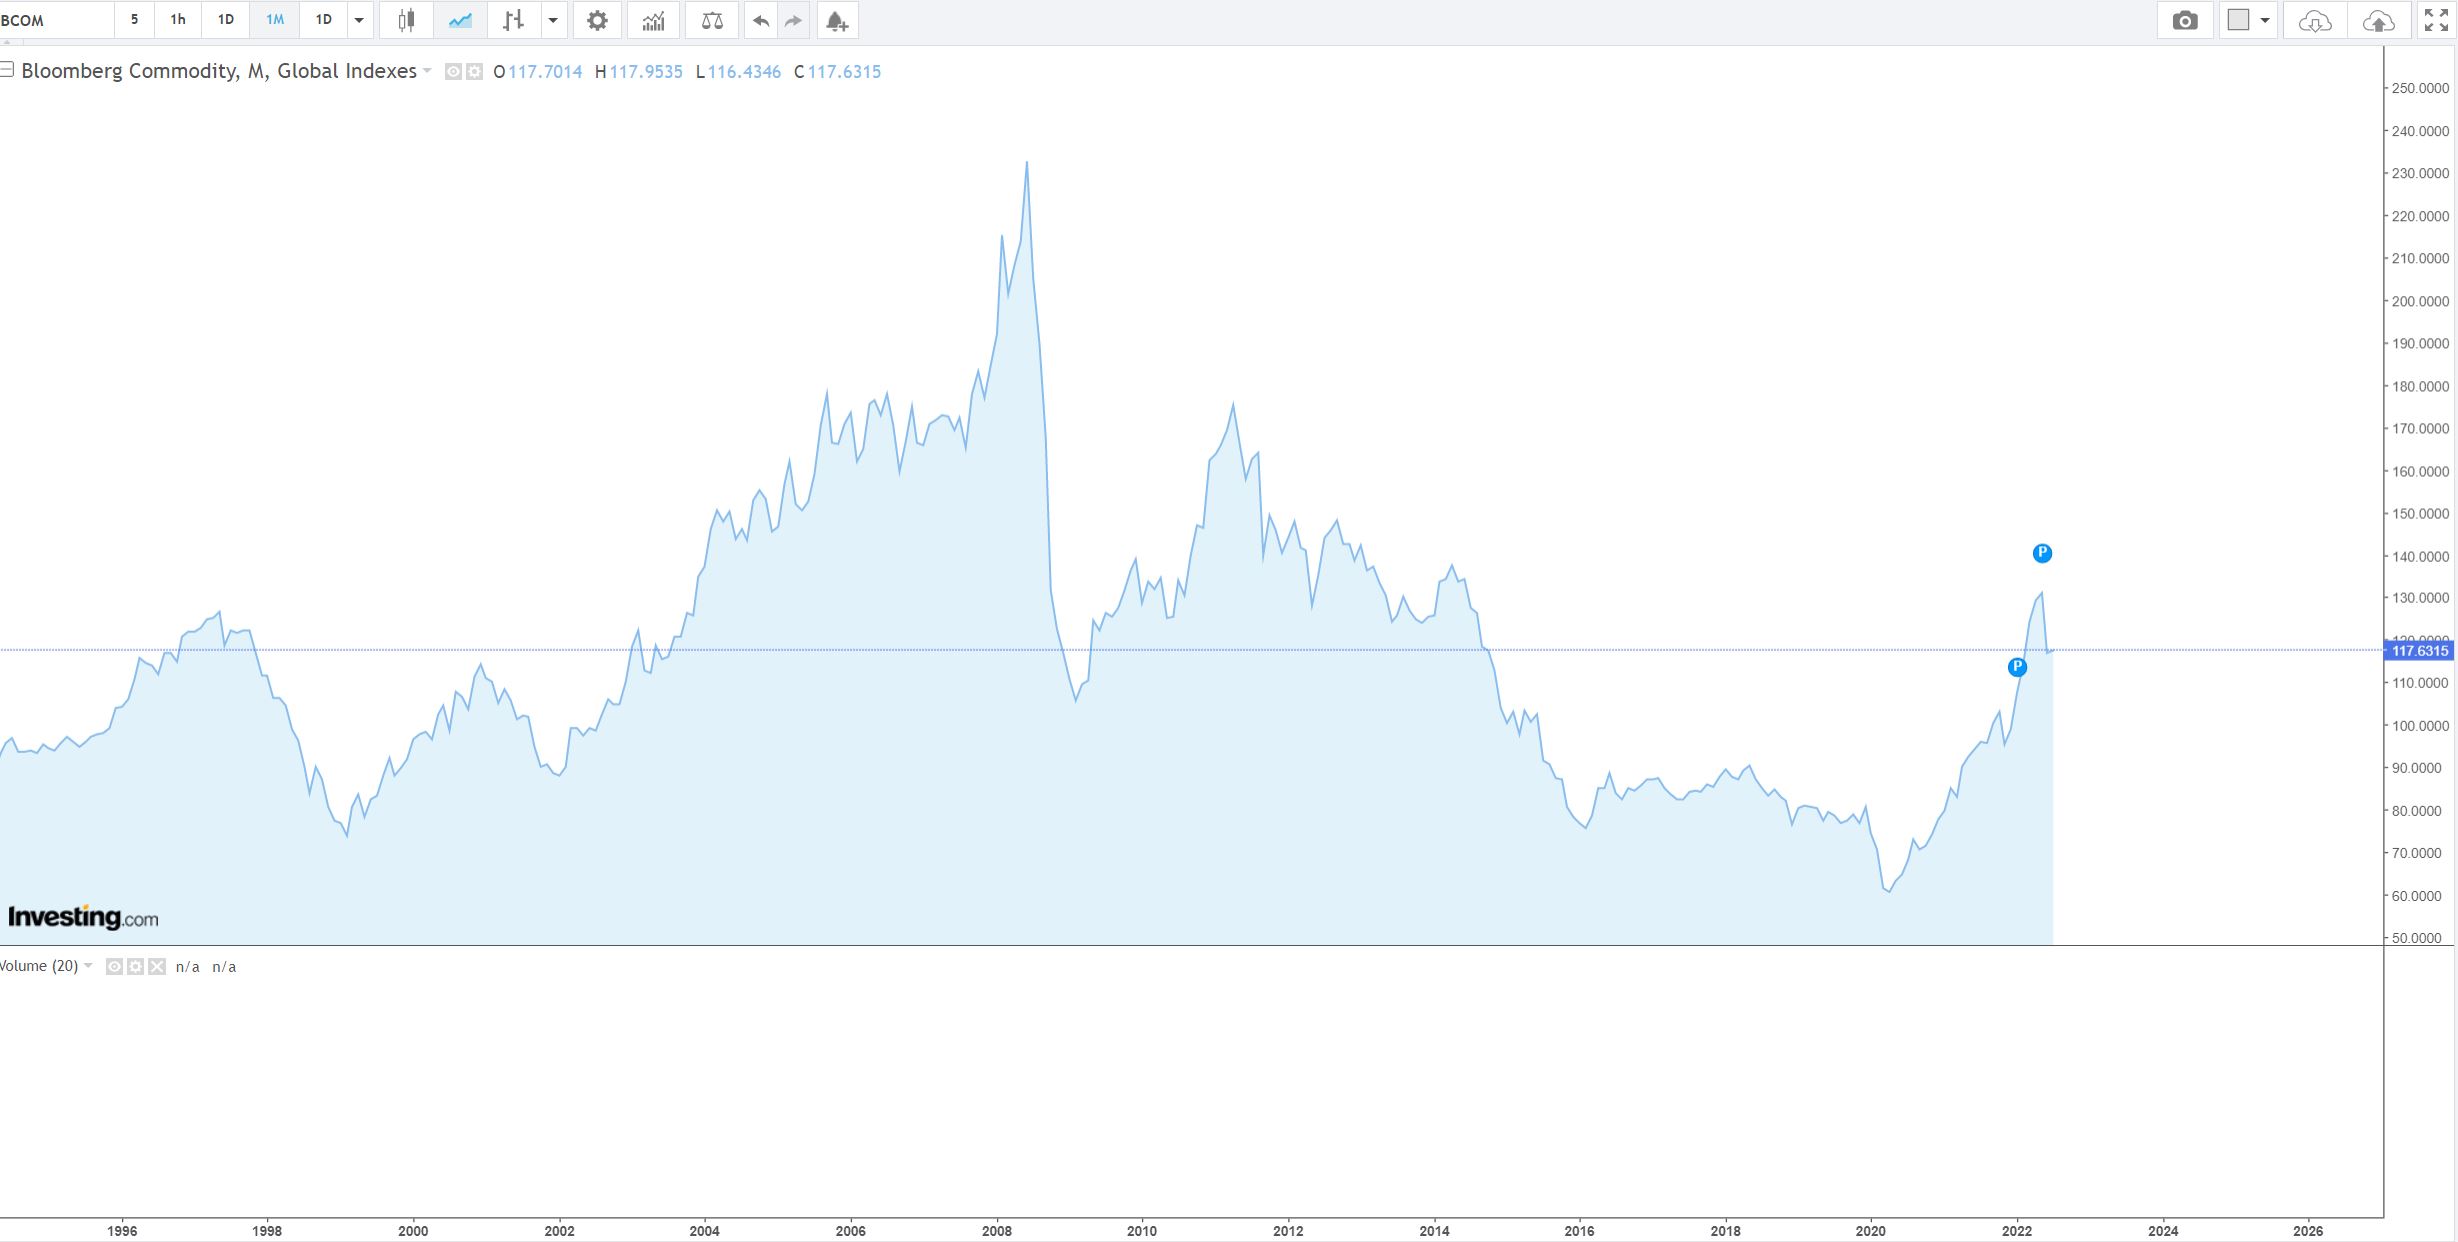Expand the Volume (20) dropdown arrow
Screen dimensions: 2458x1242
(x=88, y=966)
